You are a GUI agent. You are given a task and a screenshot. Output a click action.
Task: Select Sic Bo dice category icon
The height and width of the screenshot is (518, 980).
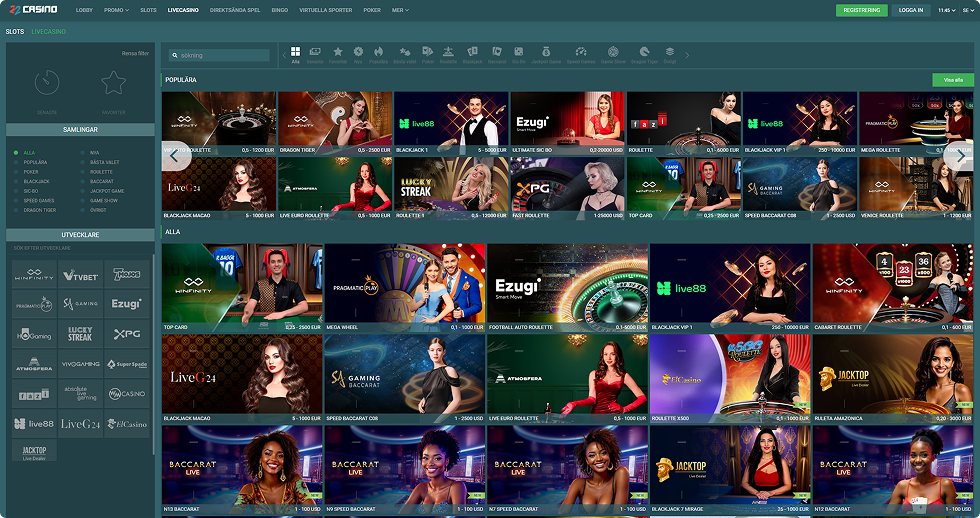519,52
